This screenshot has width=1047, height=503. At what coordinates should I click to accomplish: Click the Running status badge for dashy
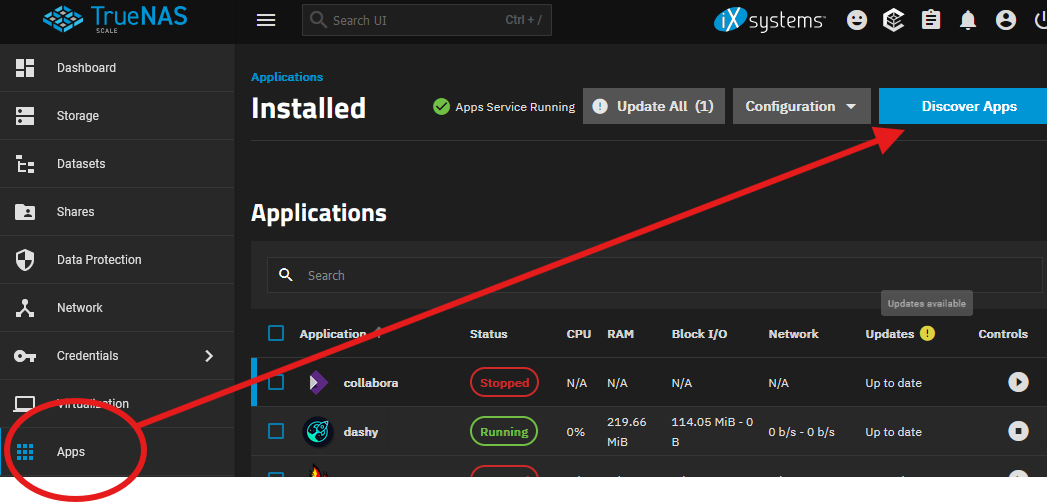(x=504, y=432)
